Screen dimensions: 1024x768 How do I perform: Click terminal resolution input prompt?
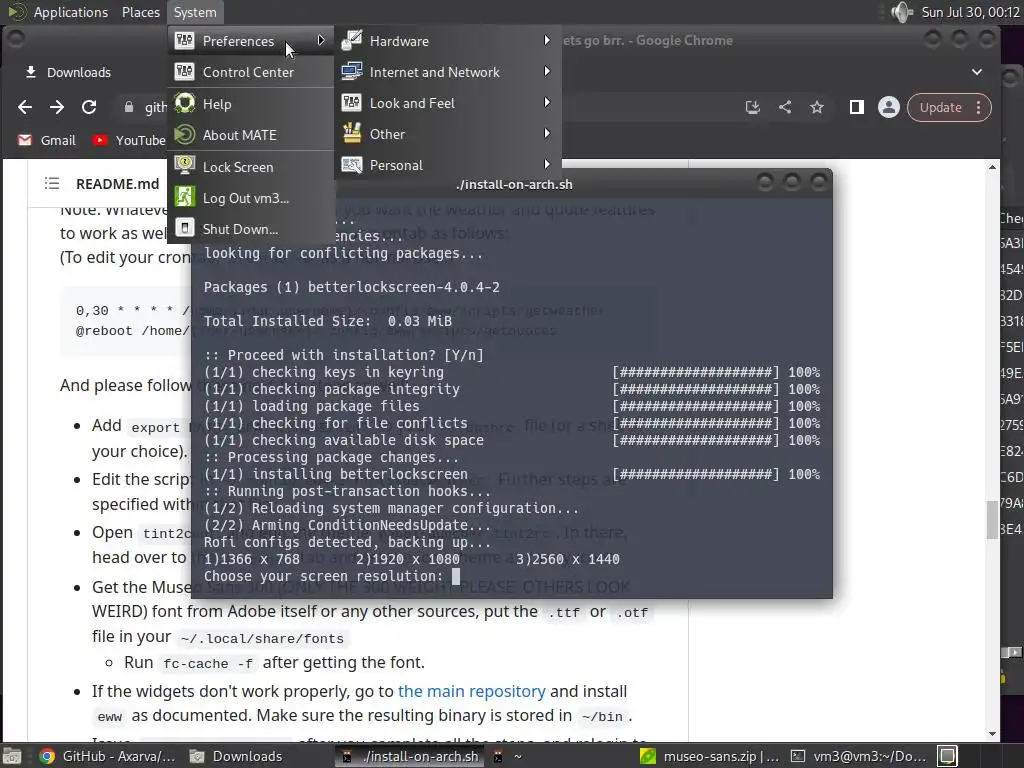pyautogui.click(x=456, y=576)
